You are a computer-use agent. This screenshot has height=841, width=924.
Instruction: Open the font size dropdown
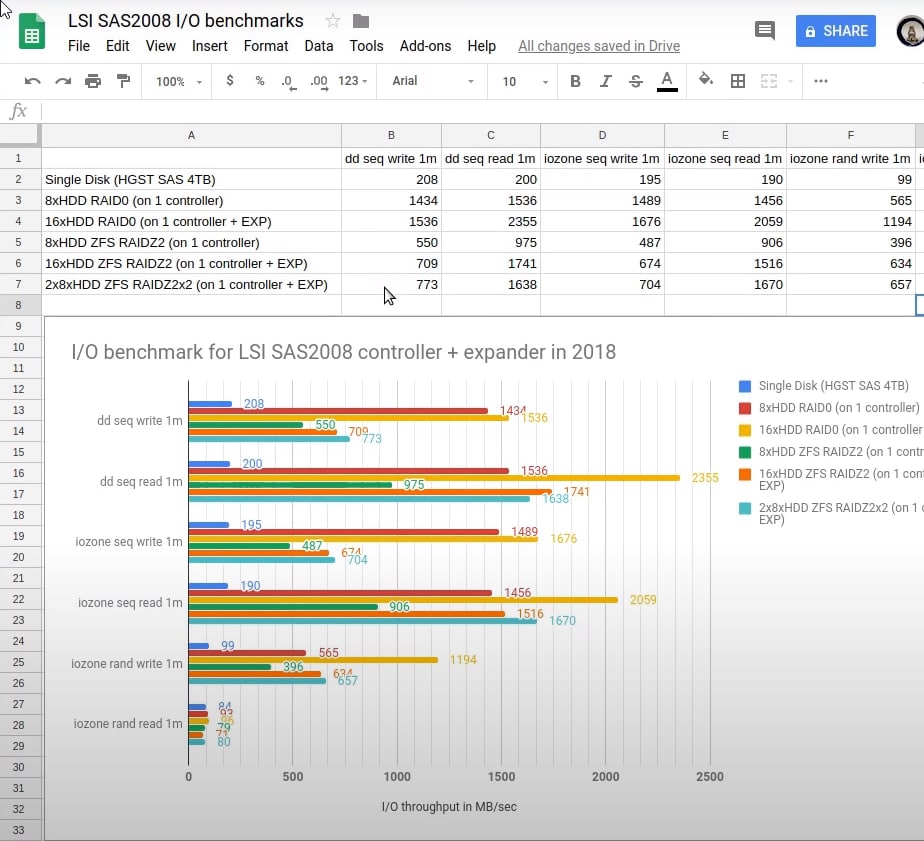click(x=524, y=81)
